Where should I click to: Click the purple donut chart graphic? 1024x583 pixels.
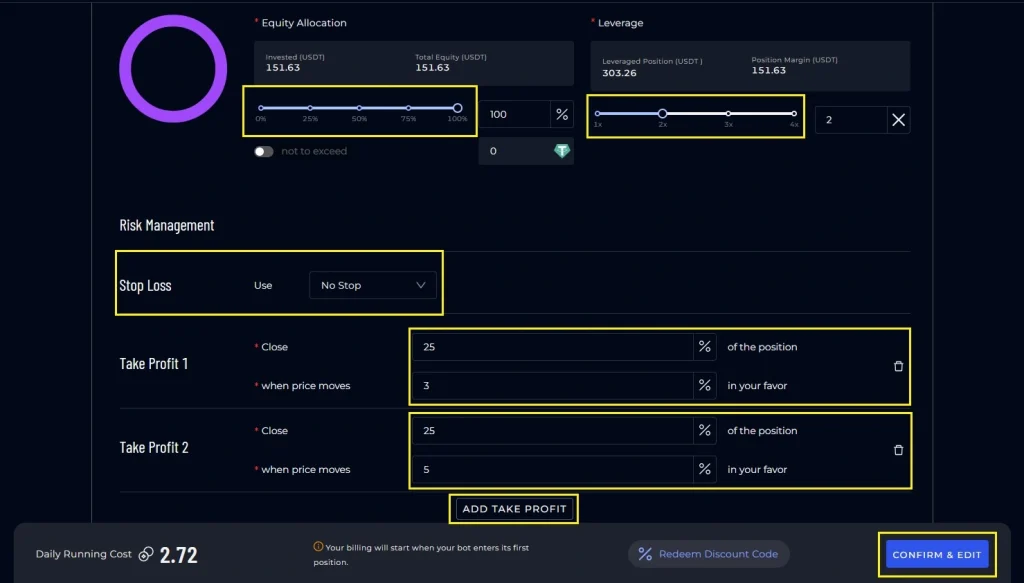[x=173, y=68]
